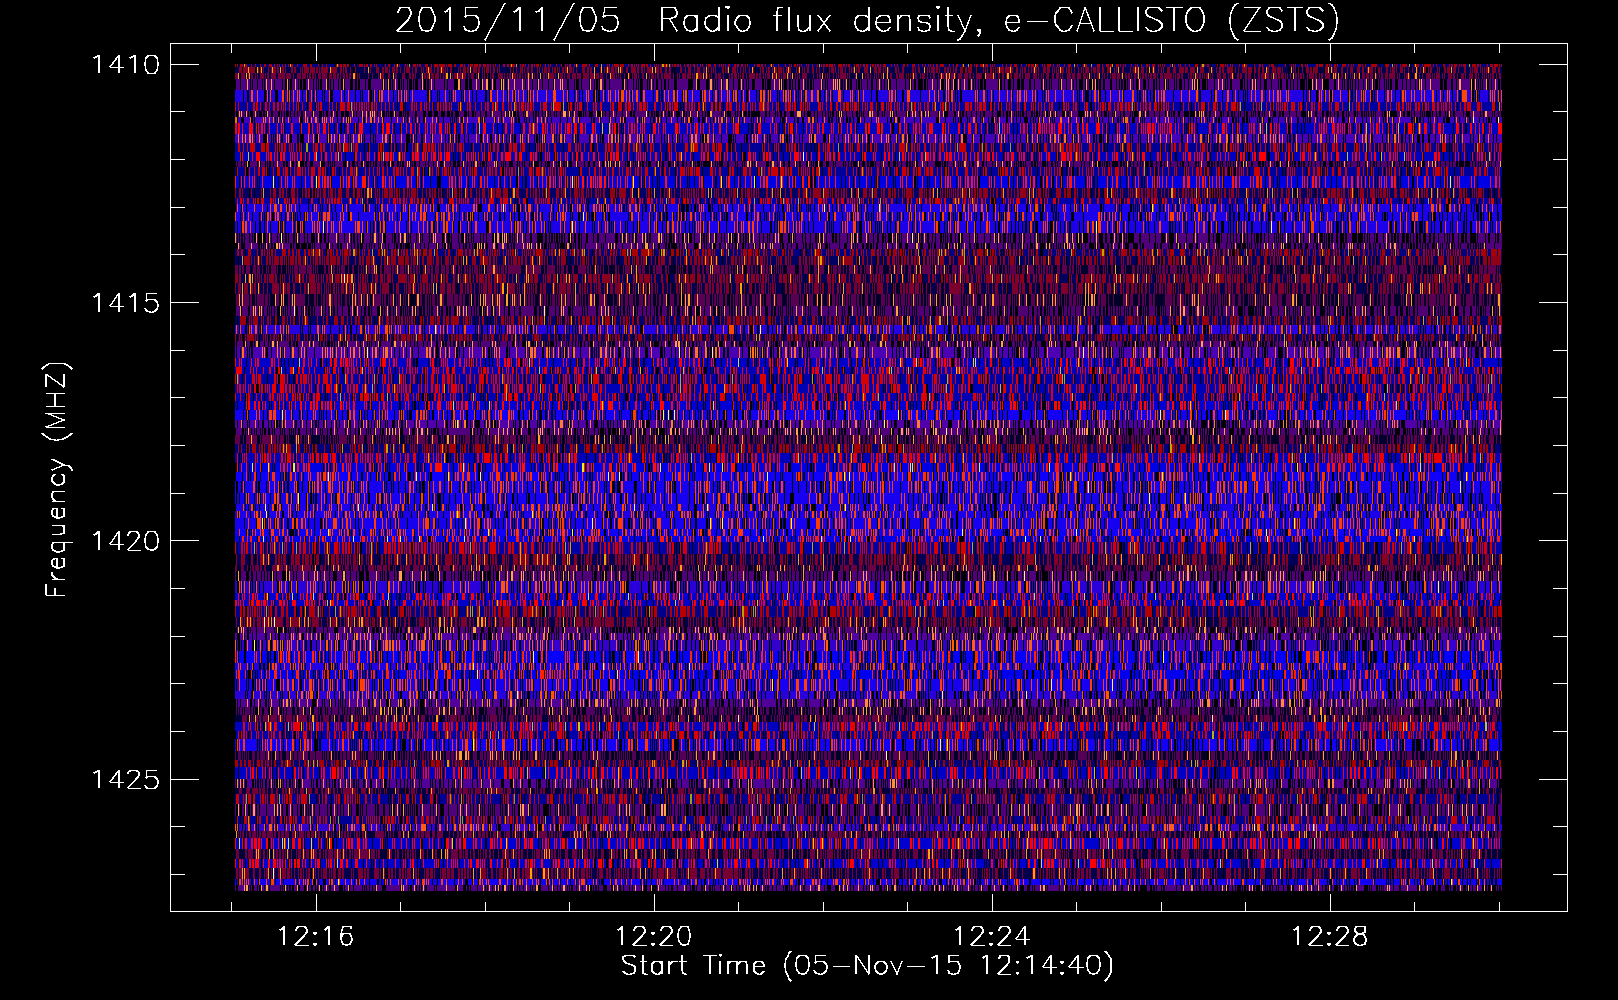Click inside the radio spectrogram plot area

[868, 477]
